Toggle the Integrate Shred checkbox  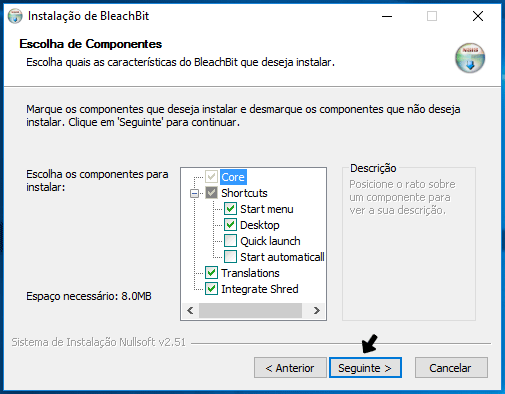(x=211, y=289)
